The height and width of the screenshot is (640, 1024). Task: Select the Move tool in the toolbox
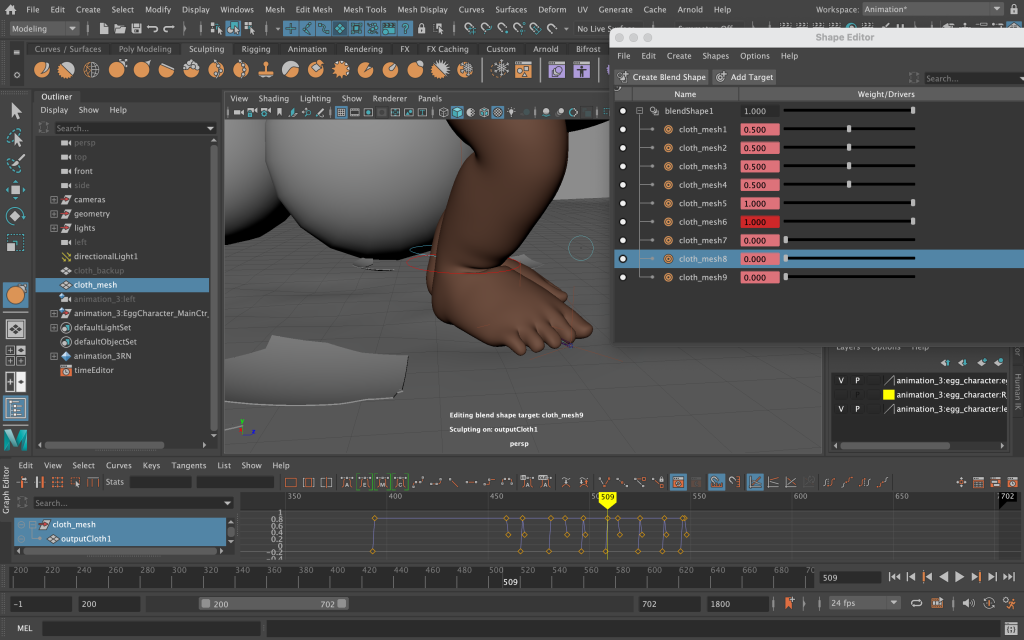click(16, 190)
